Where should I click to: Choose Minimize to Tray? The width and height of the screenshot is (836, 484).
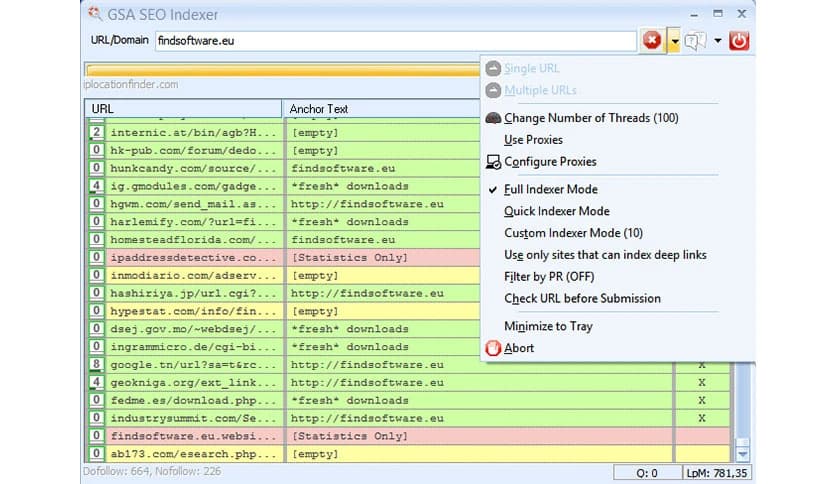tap(548, 326)
